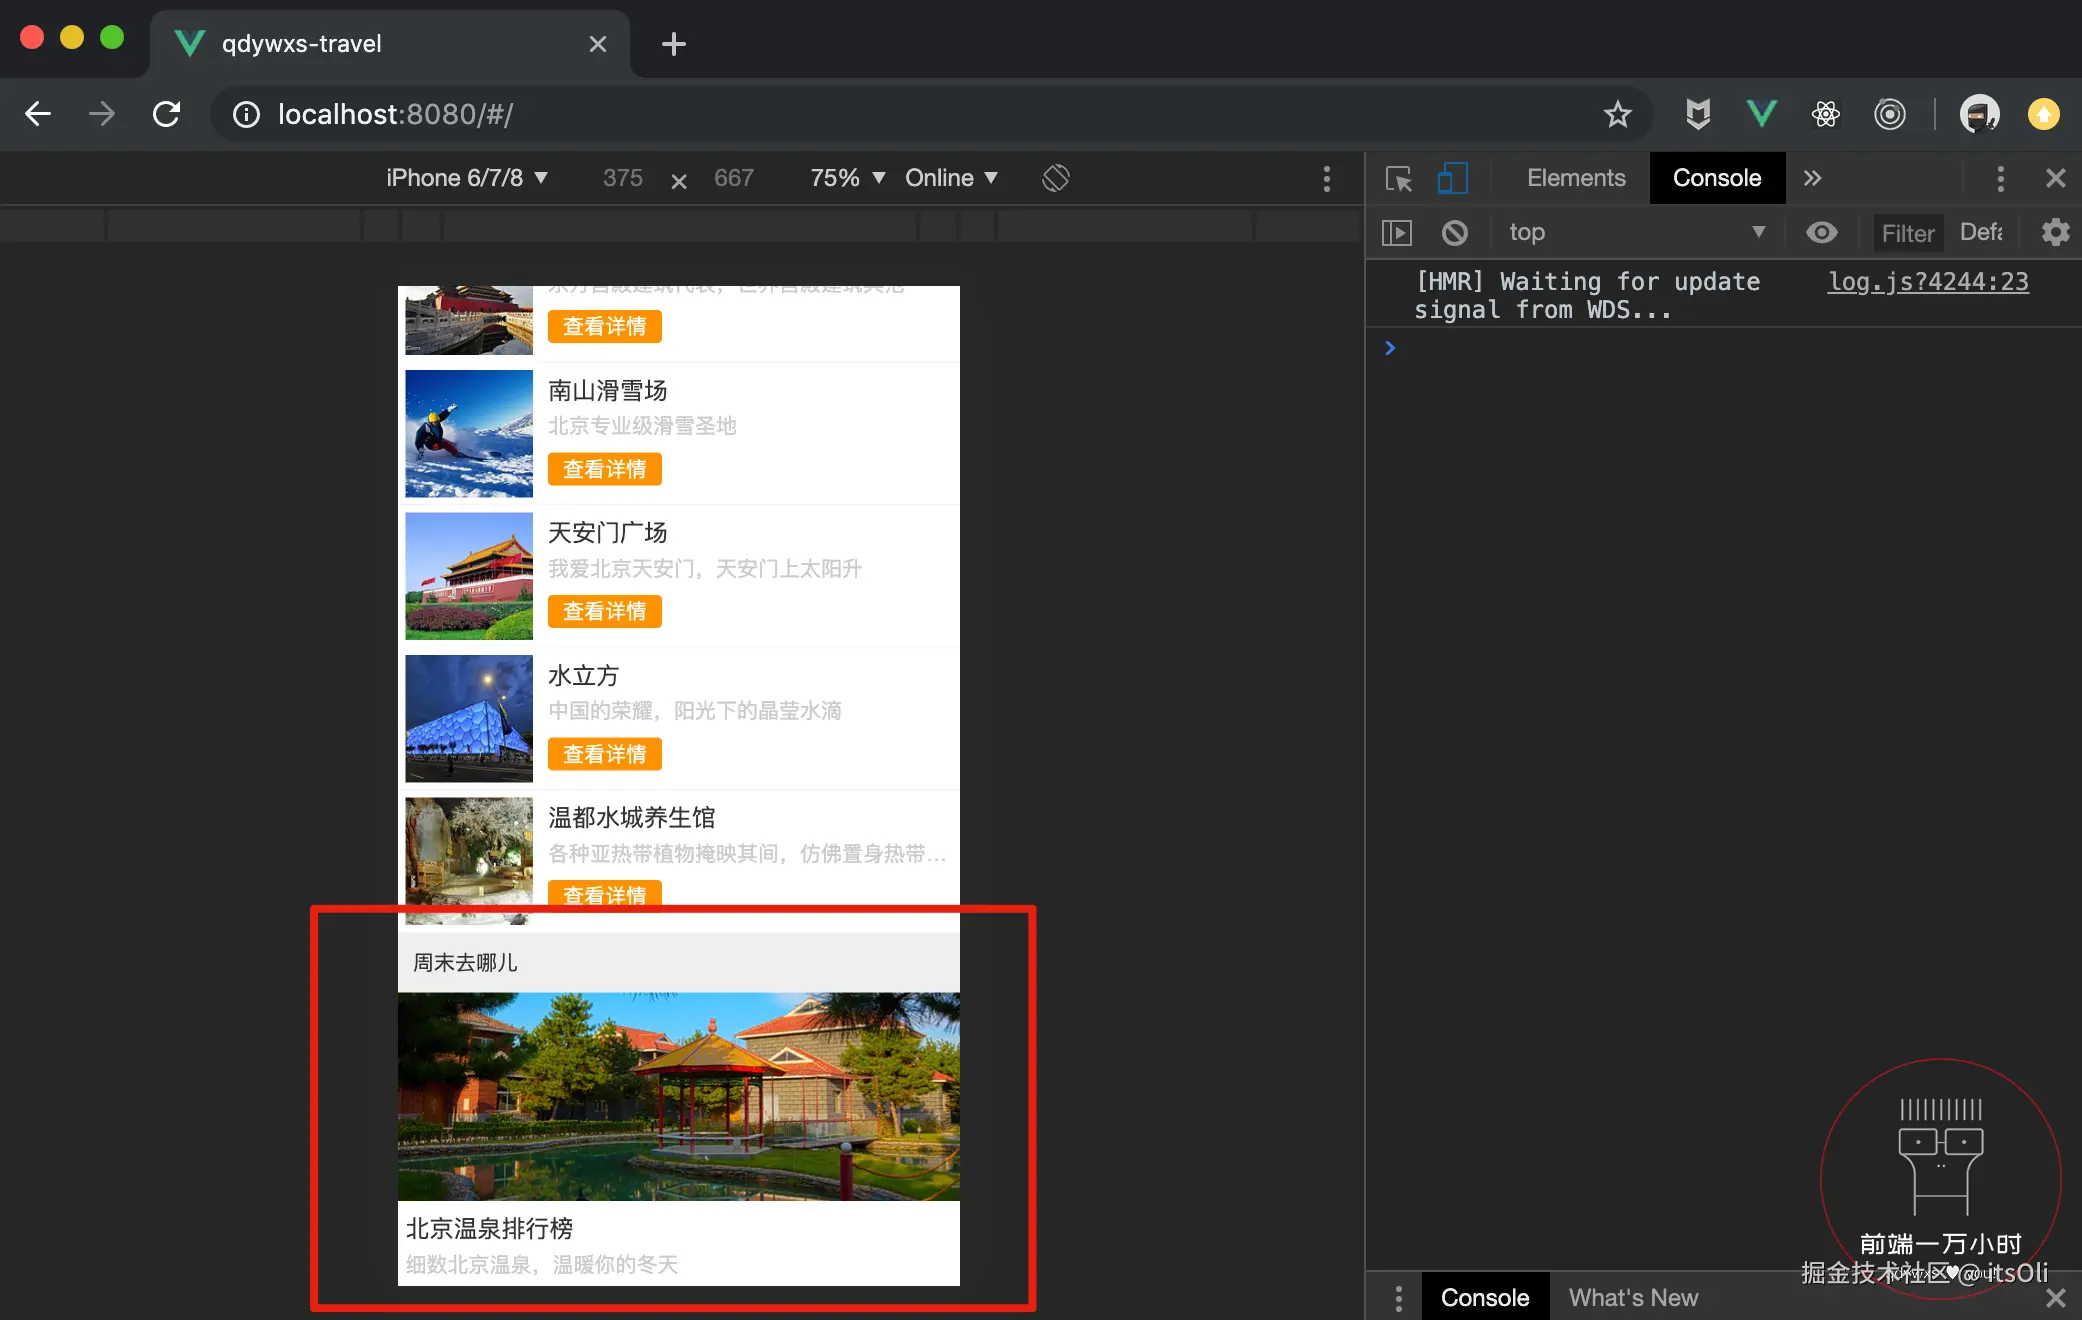This screenshot has width=2082, height=1320.
Task: Open the 北京温泉排行榜 banner image
Action: (679, 1097)
